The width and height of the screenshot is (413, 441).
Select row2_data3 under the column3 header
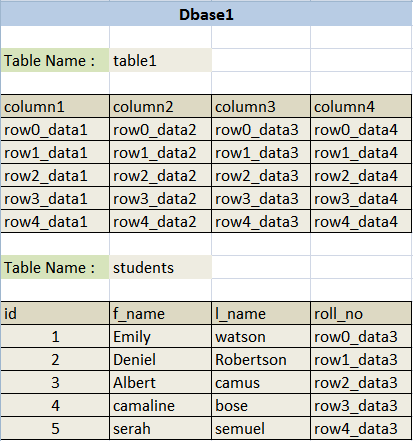(x=261, y=175)
